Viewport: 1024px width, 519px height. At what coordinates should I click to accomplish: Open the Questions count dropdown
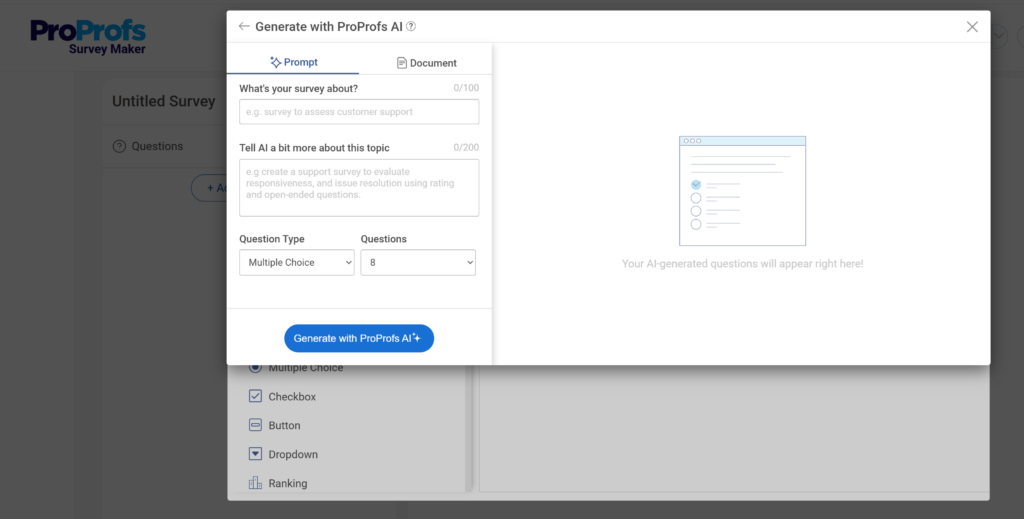pos(418,262)
